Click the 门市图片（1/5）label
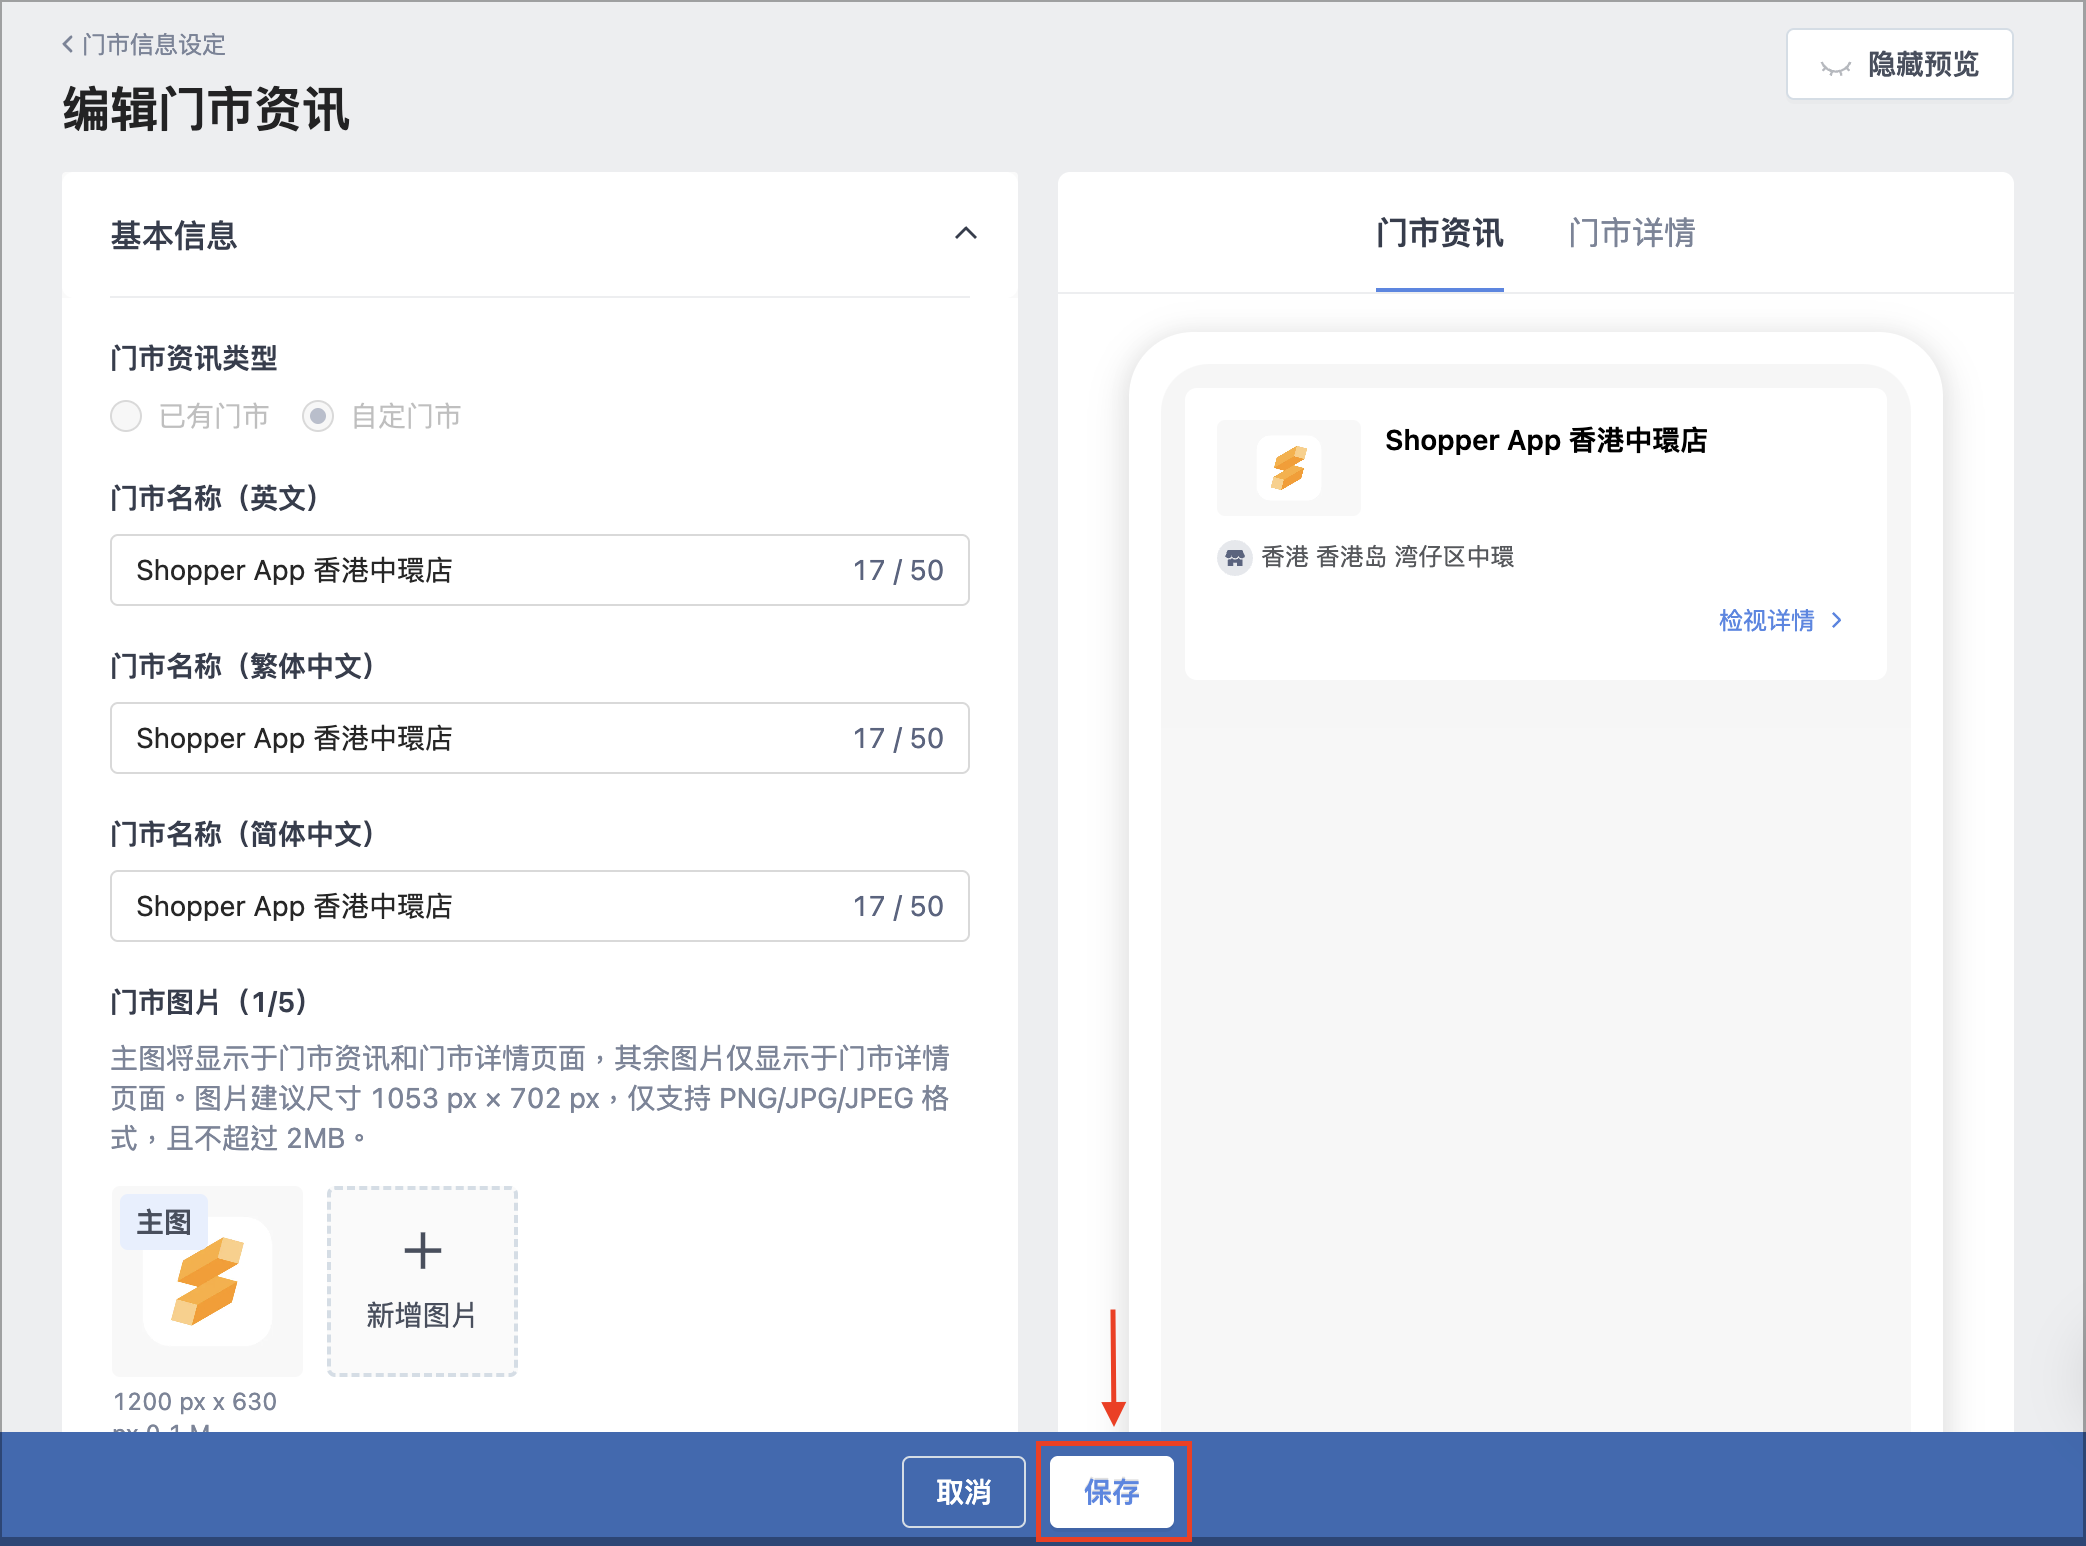Screen dimensions: 2086x1546 point(208,1002)
